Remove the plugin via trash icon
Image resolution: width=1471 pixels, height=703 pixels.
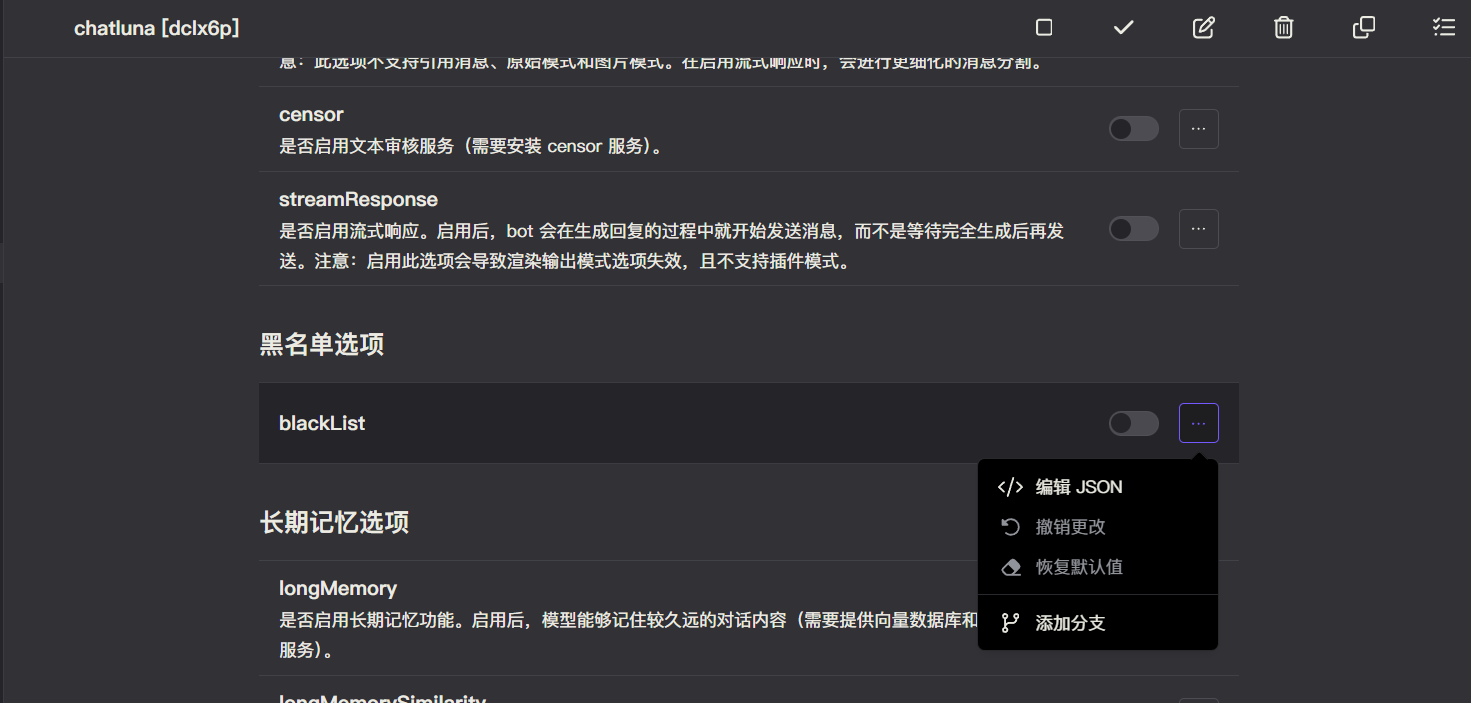tap(1283, 28)
